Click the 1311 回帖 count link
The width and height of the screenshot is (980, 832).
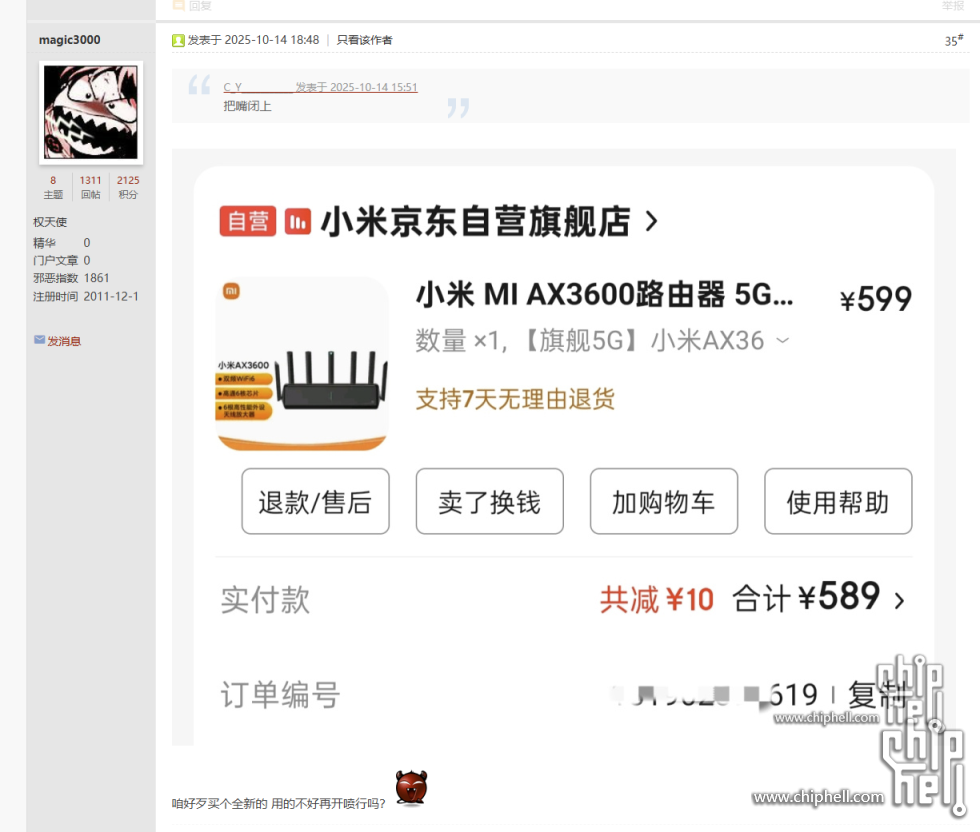click(x=91, y=181)
